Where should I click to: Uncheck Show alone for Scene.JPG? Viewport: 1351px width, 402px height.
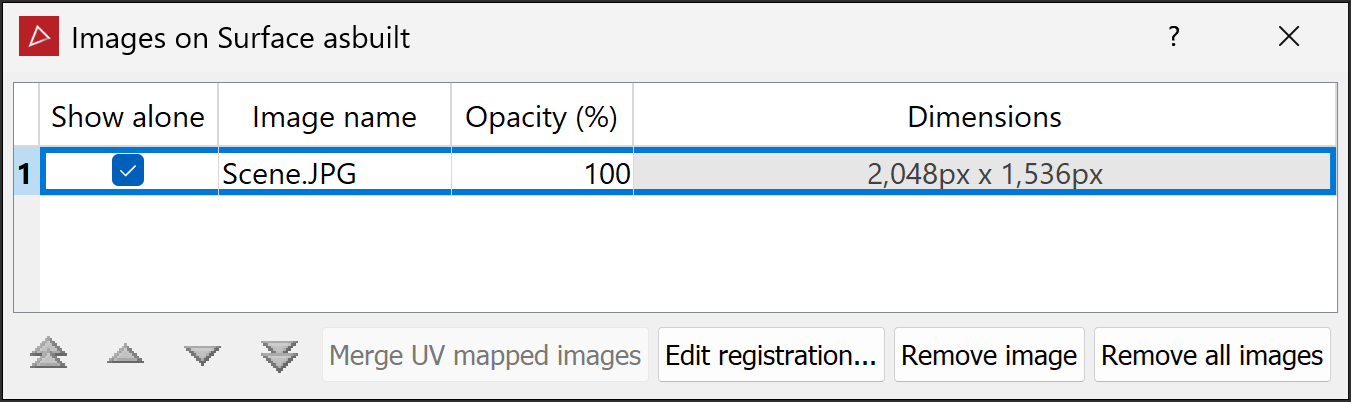tap(128, 172)
